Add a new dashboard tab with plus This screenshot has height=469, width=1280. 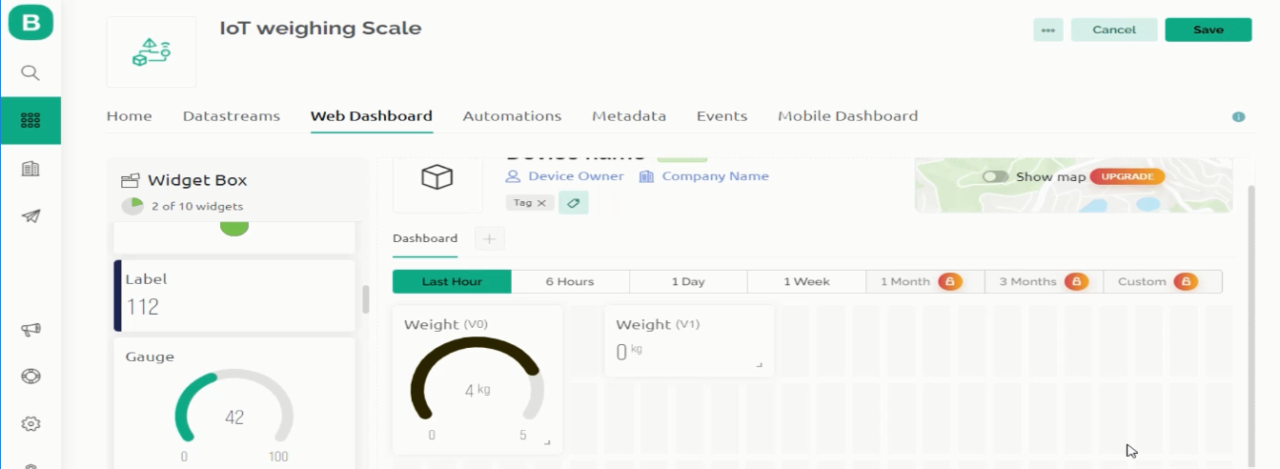point(490,239)
